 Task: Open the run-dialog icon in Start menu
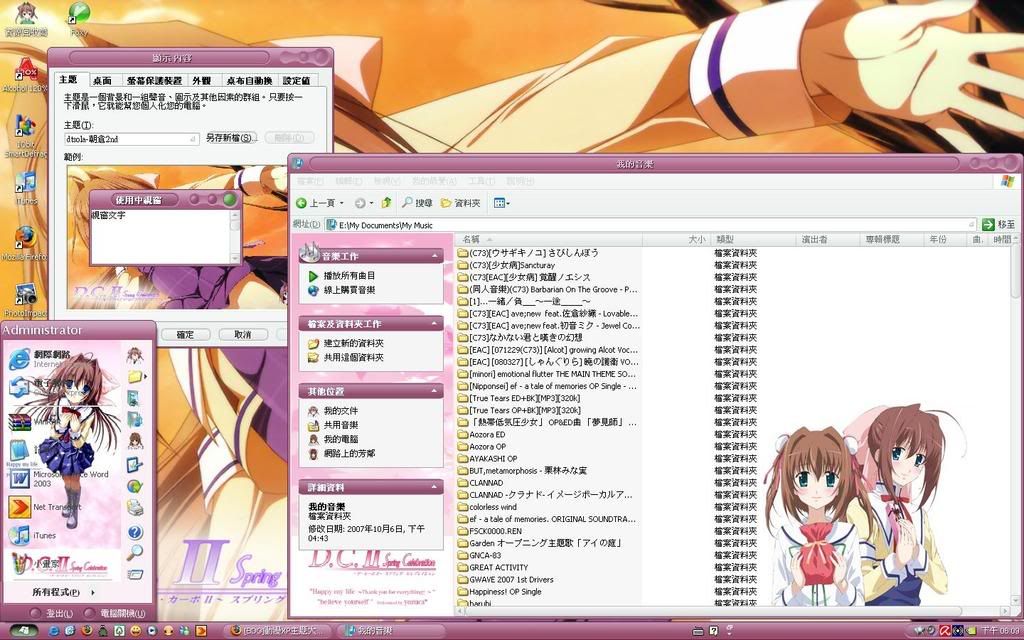click(135, 575)
